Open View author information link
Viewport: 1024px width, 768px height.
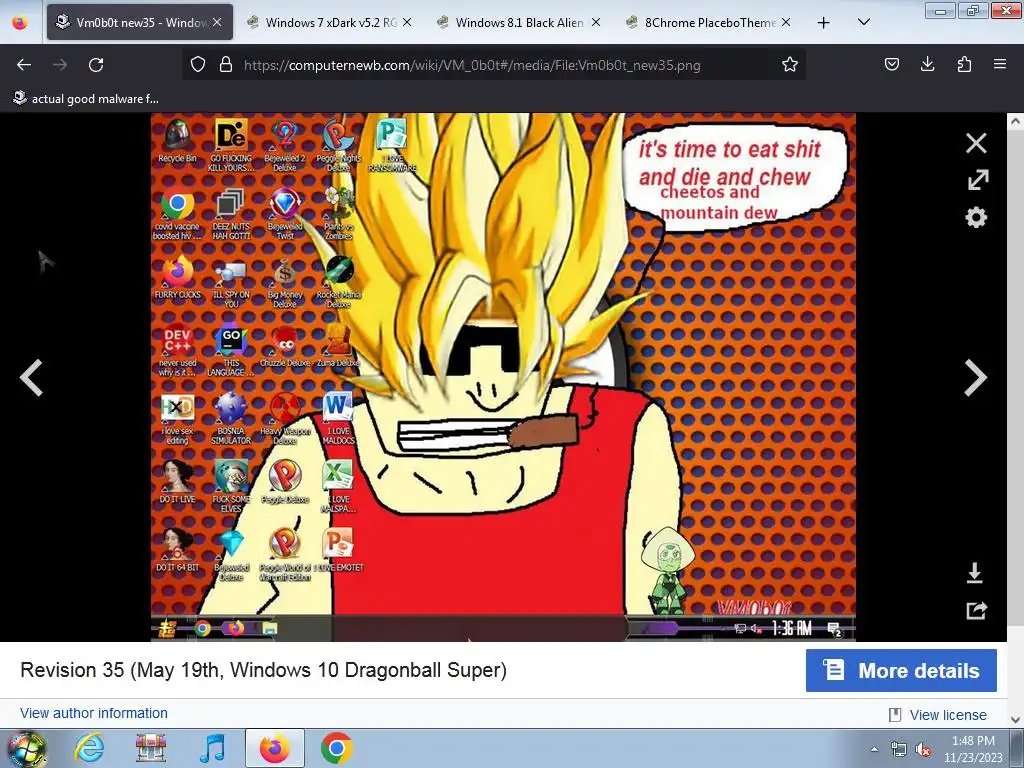[x=93, y=713]
